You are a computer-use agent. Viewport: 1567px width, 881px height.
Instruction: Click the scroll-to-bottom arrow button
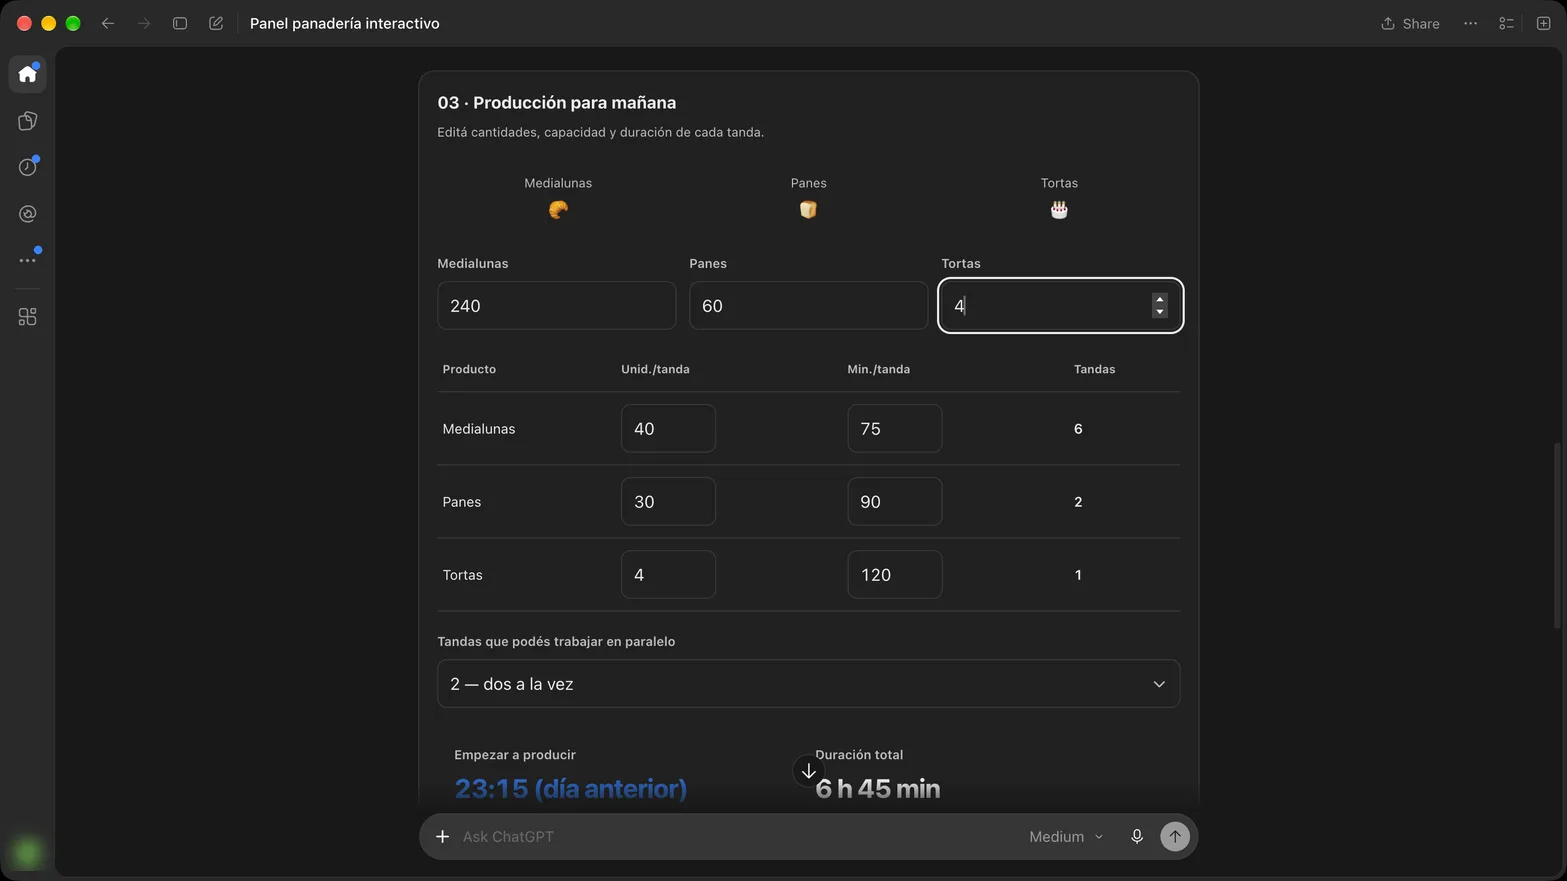coord(808,771)
